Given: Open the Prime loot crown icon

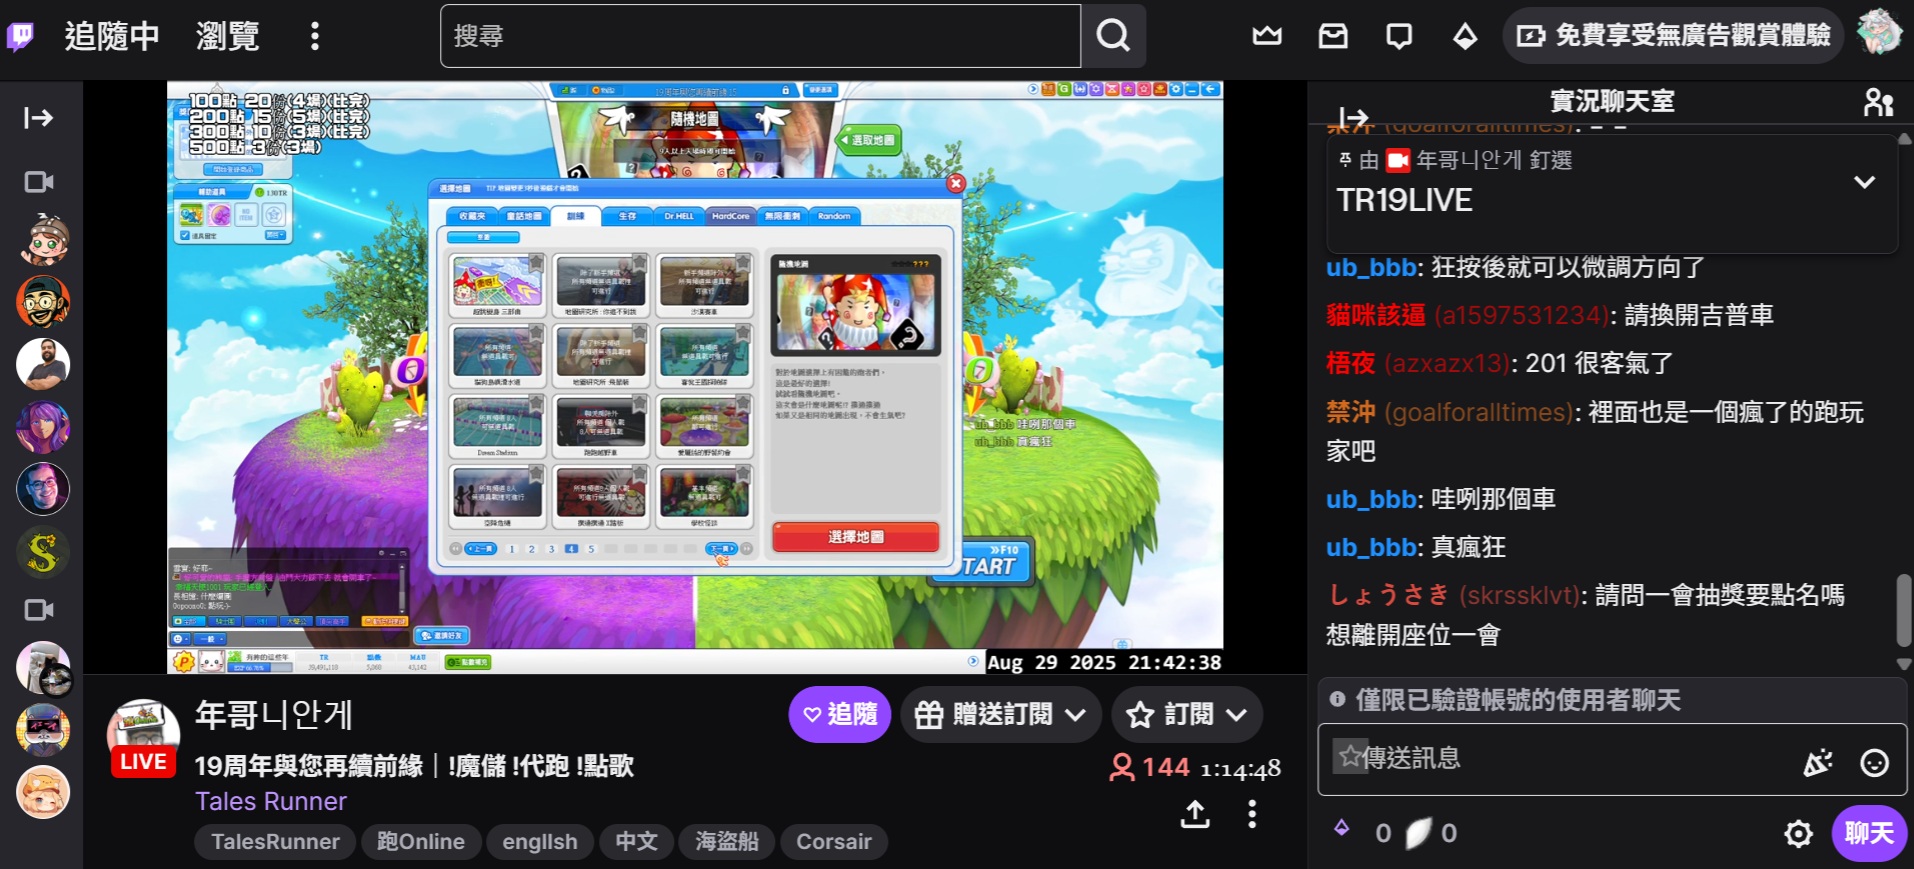Looking at the screenshot, I should pyautogui.click(x=1267, y=36).
